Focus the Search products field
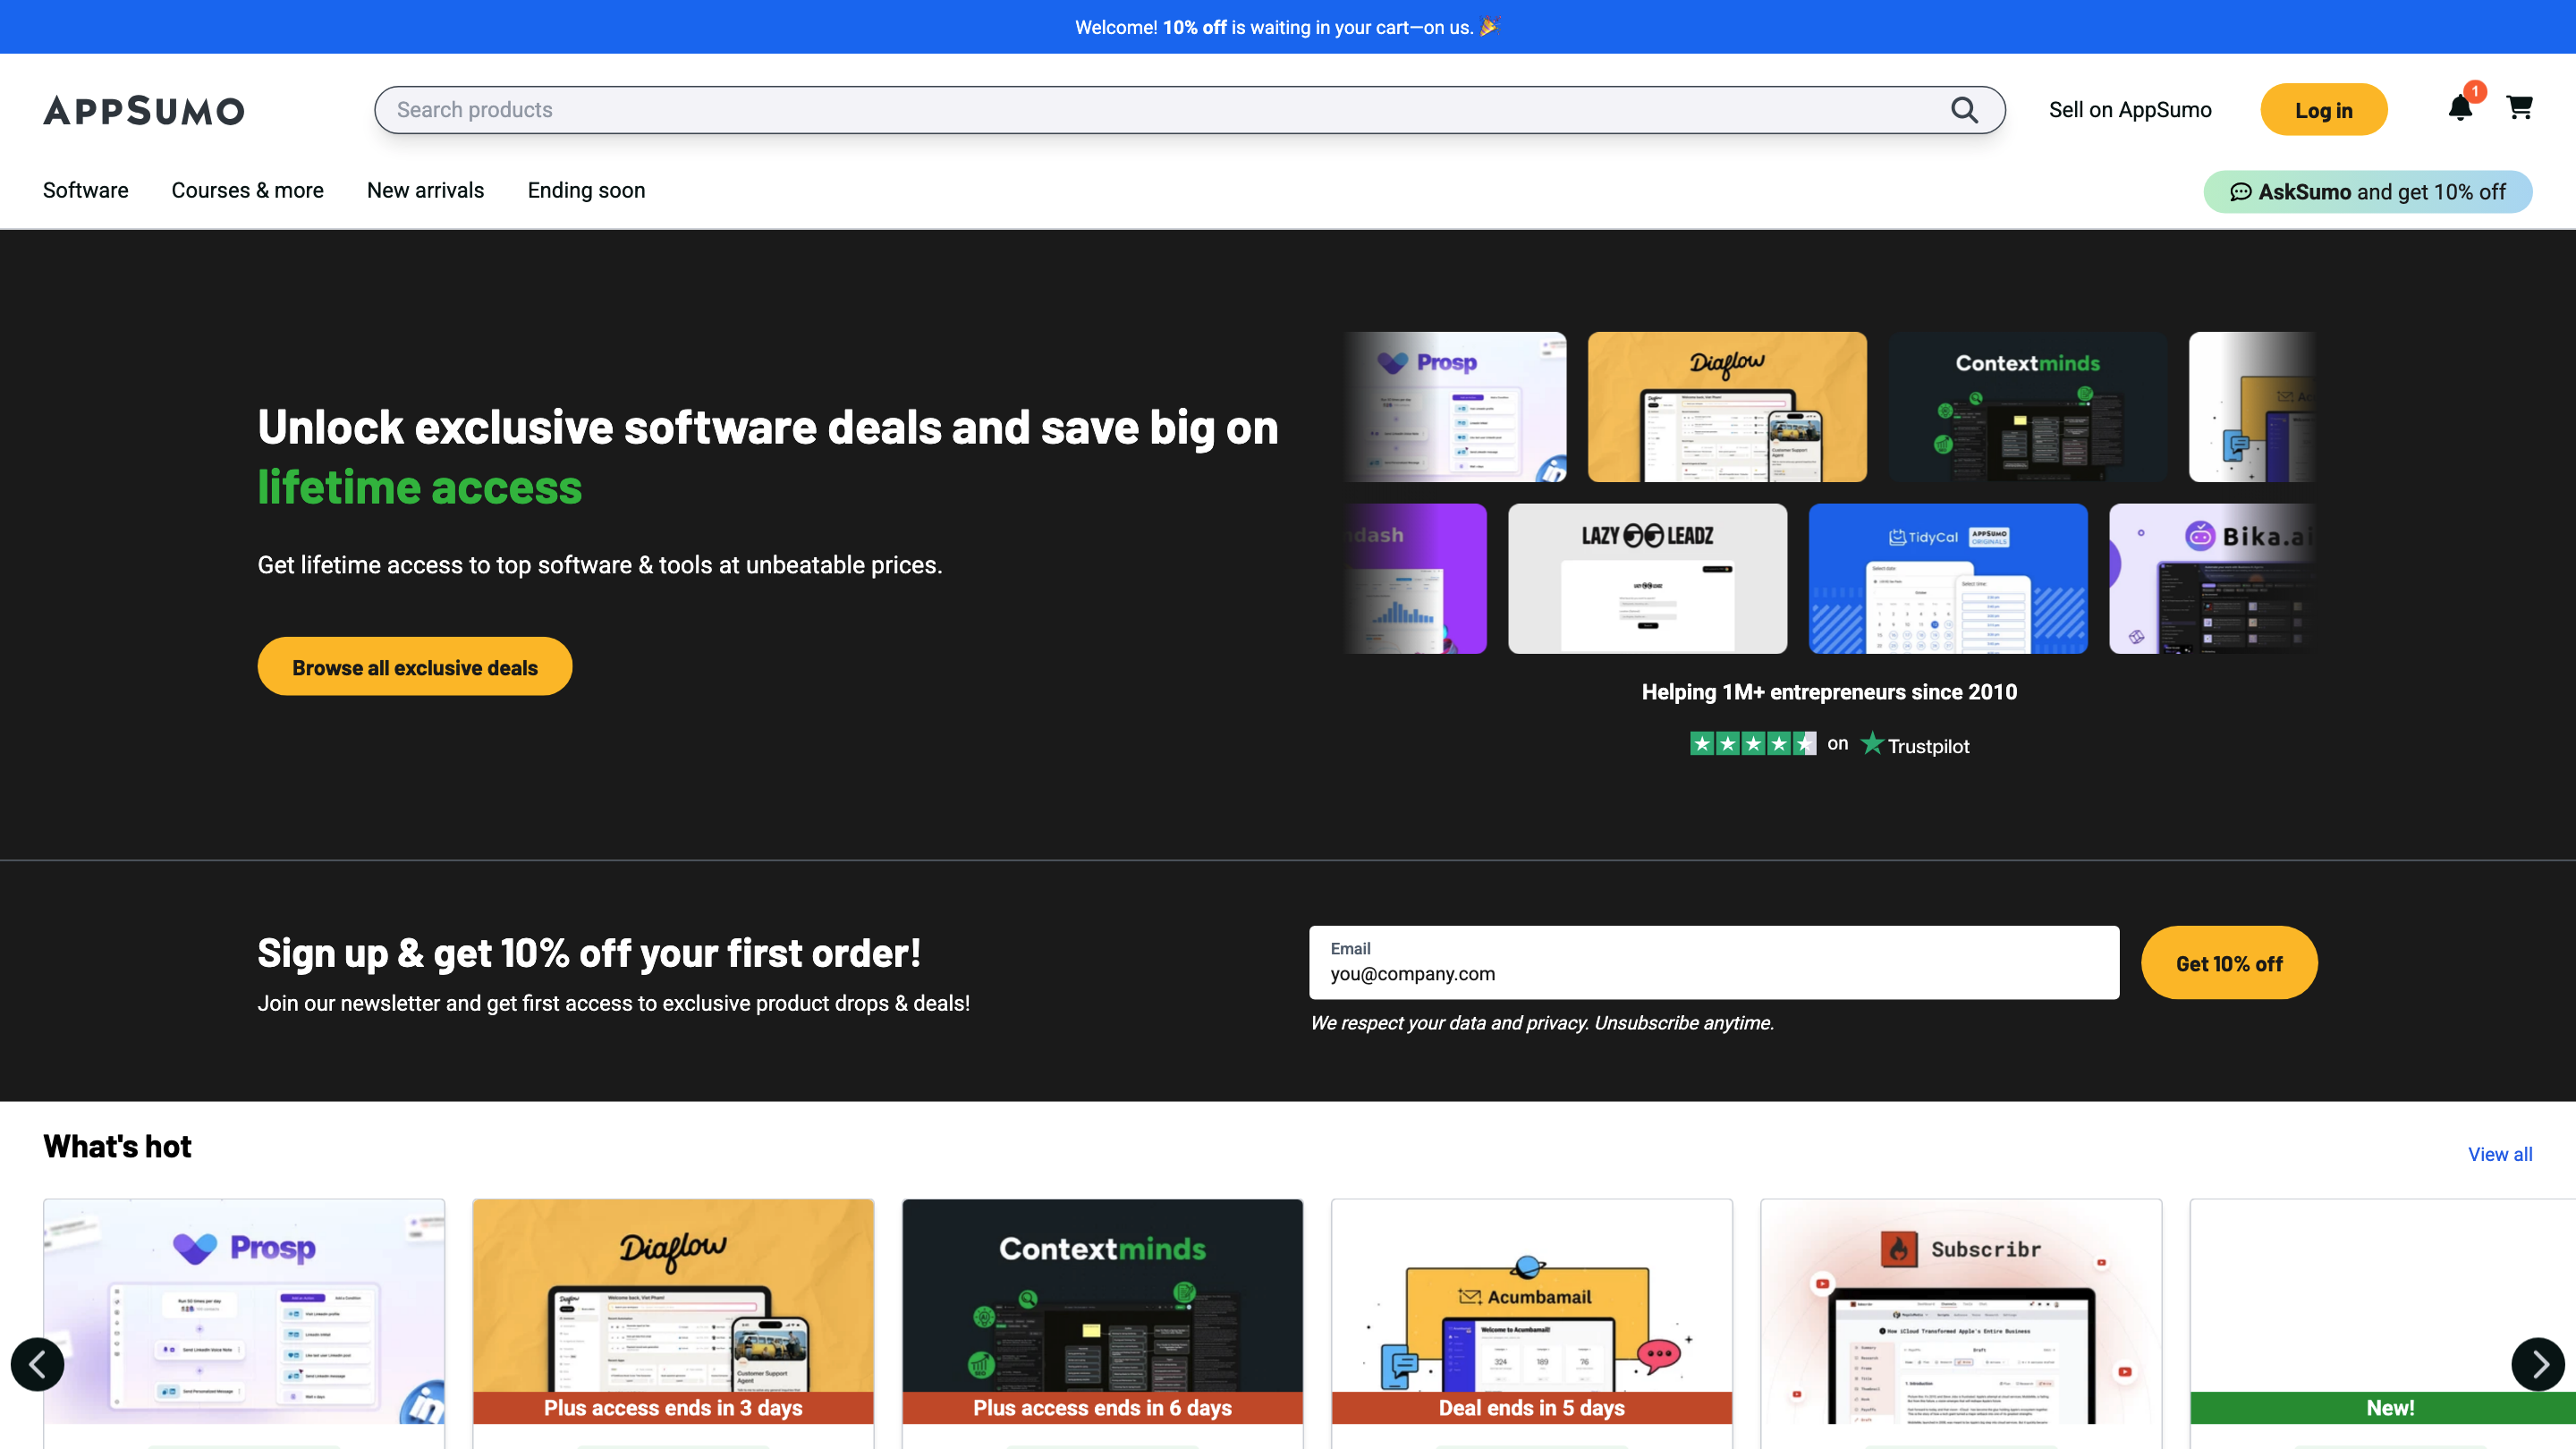Screen dimensions: 2576x1449 point(1150,110)
